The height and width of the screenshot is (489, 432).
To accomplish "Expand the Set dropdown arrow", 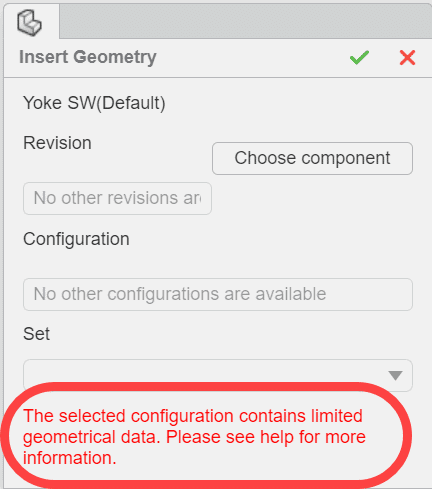I will pos(396,376).
